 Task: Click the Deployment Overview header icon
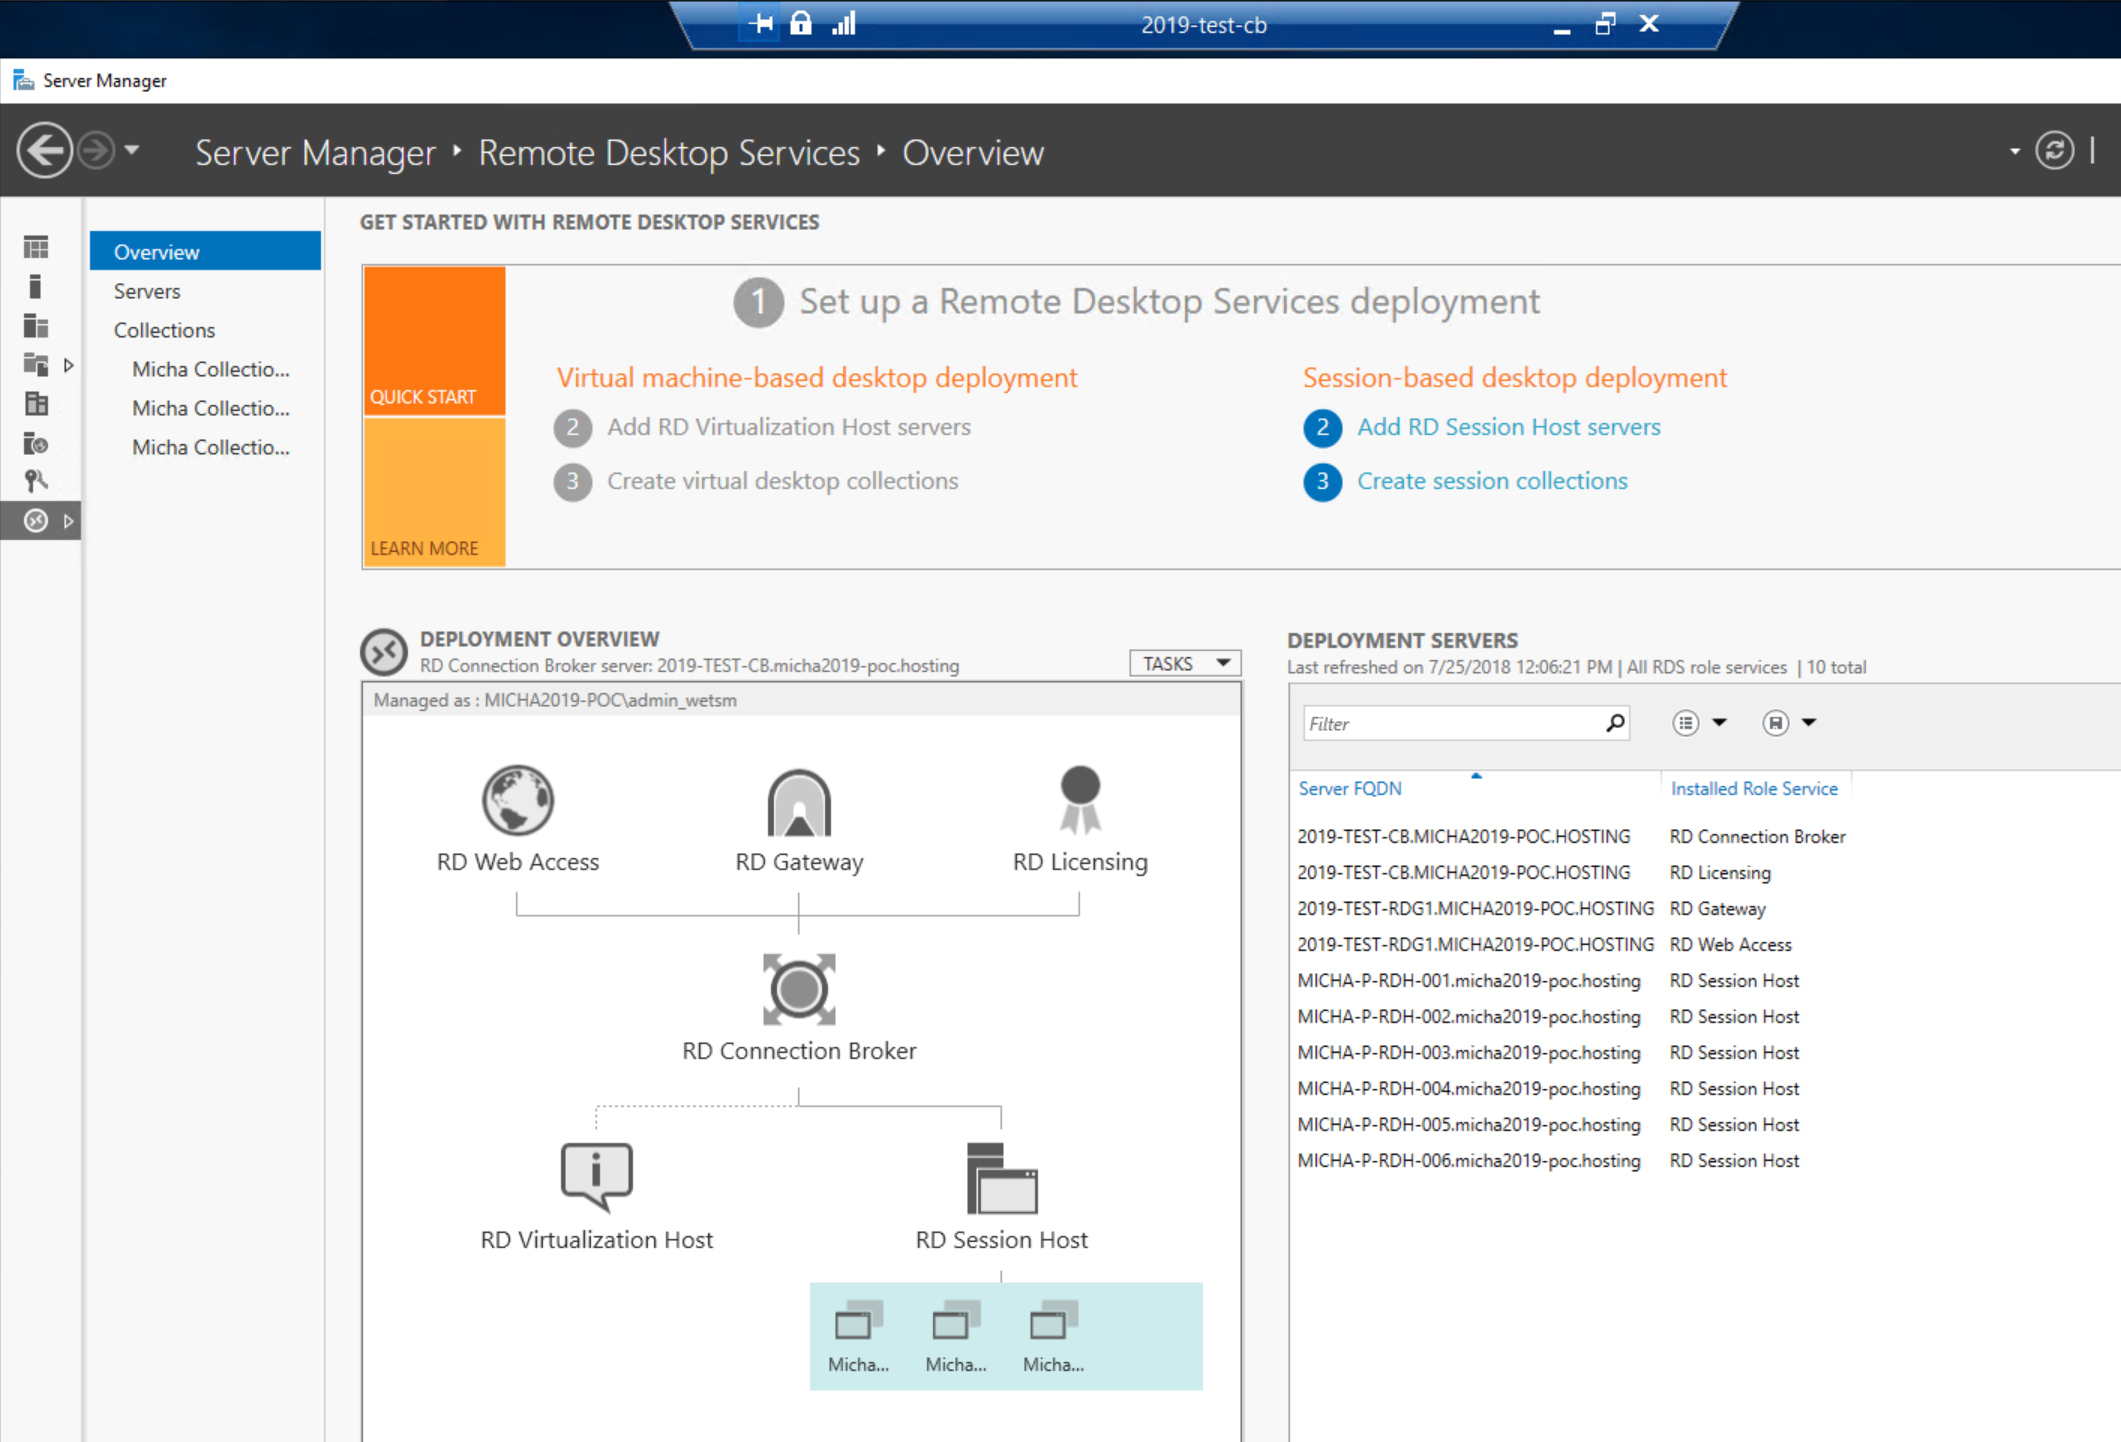point(384,653)
